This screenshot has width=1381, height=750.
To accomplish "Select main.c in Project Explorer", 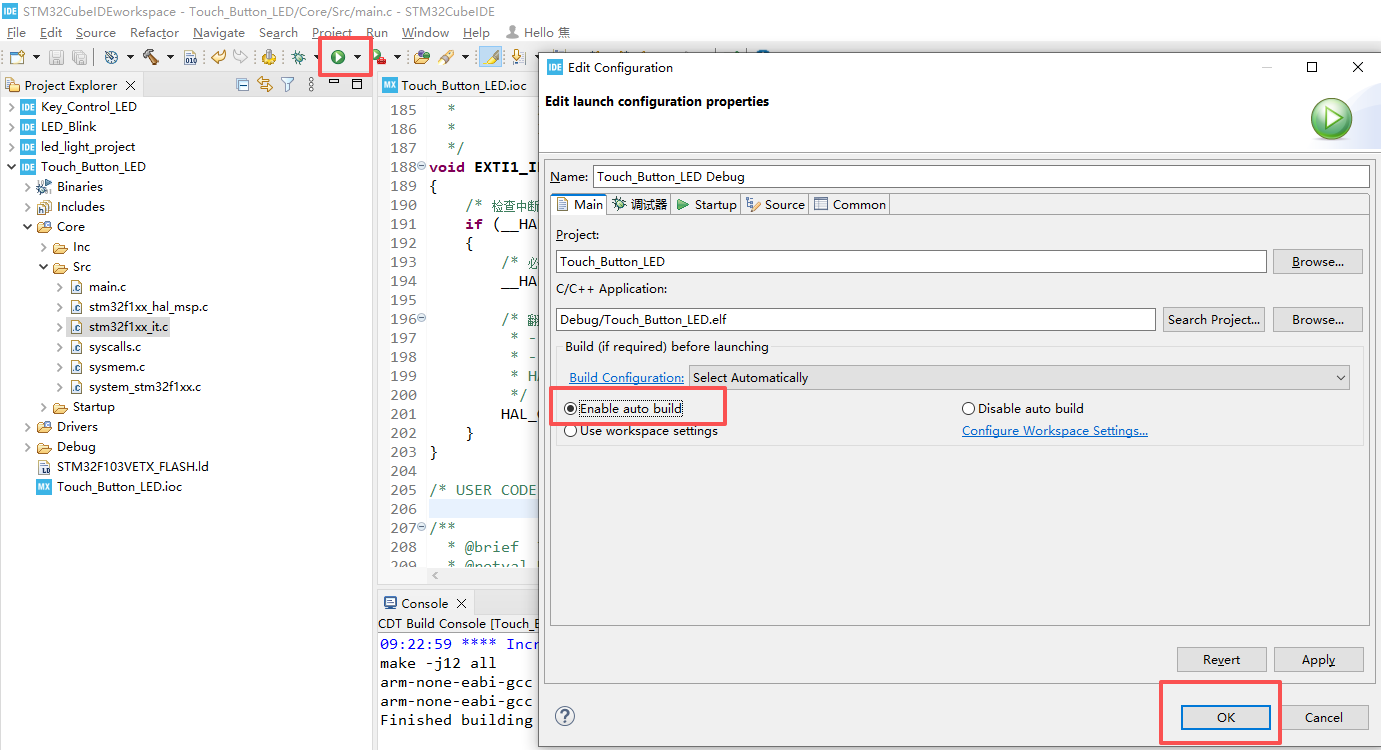I will click(107, 287).
